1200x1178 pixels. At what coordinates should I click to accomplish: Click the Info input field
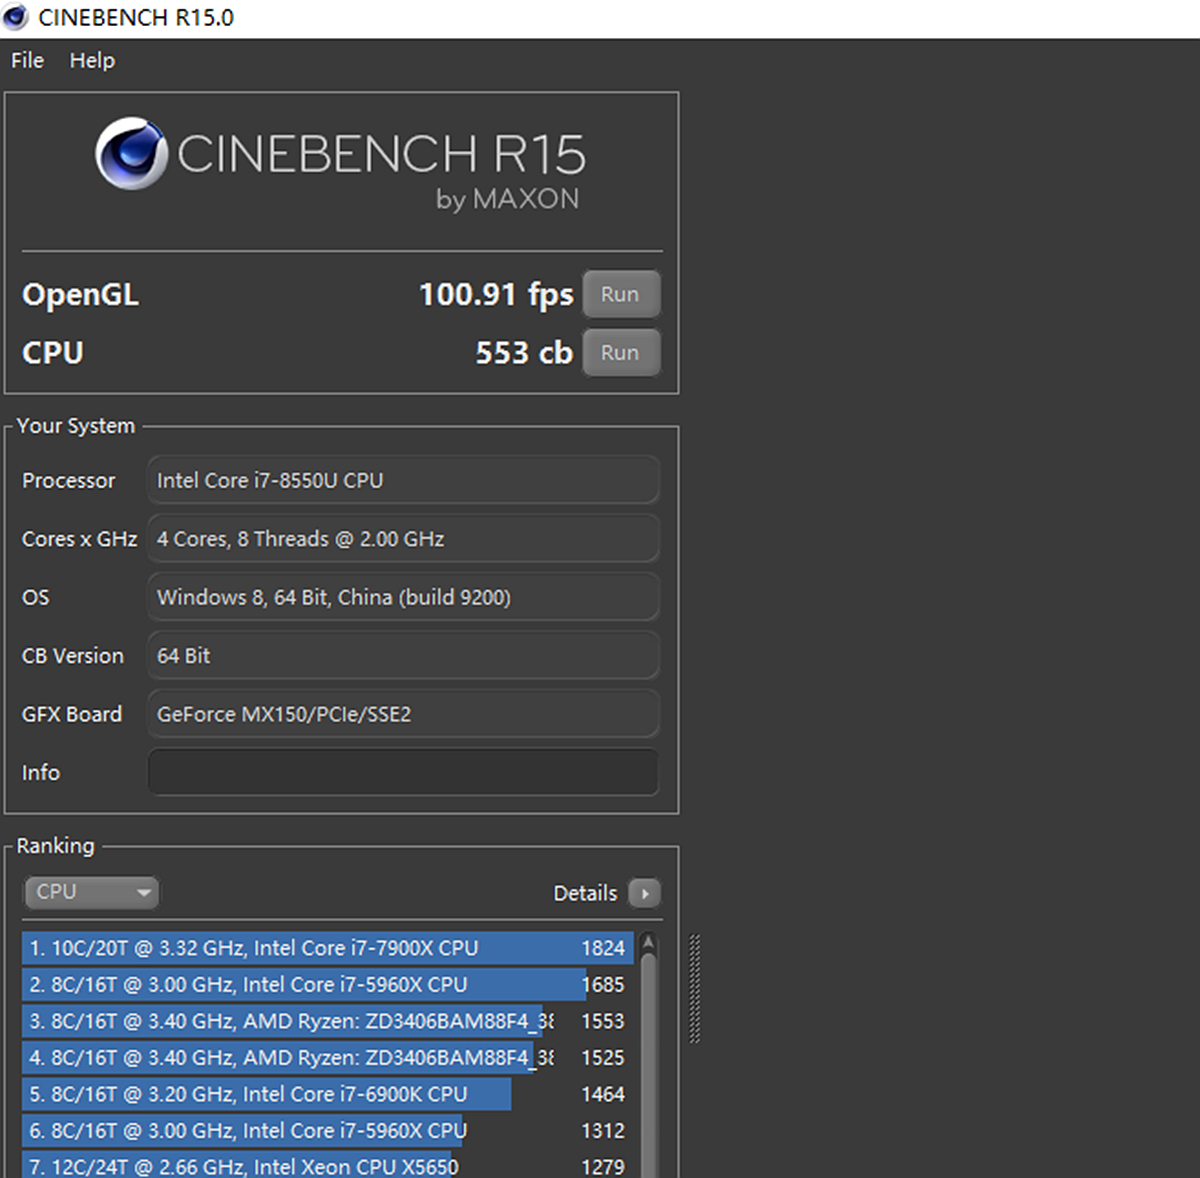click(403, 772)
